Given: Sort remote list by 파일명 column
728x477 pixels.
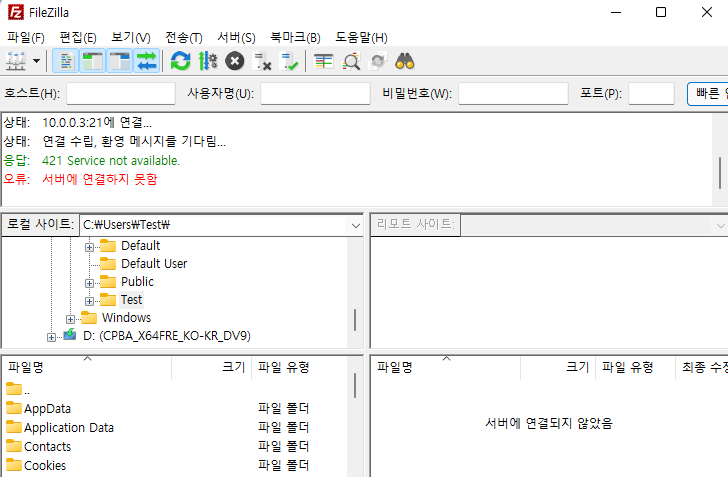Looking at the screenshot, I should (x=446, y=367).
